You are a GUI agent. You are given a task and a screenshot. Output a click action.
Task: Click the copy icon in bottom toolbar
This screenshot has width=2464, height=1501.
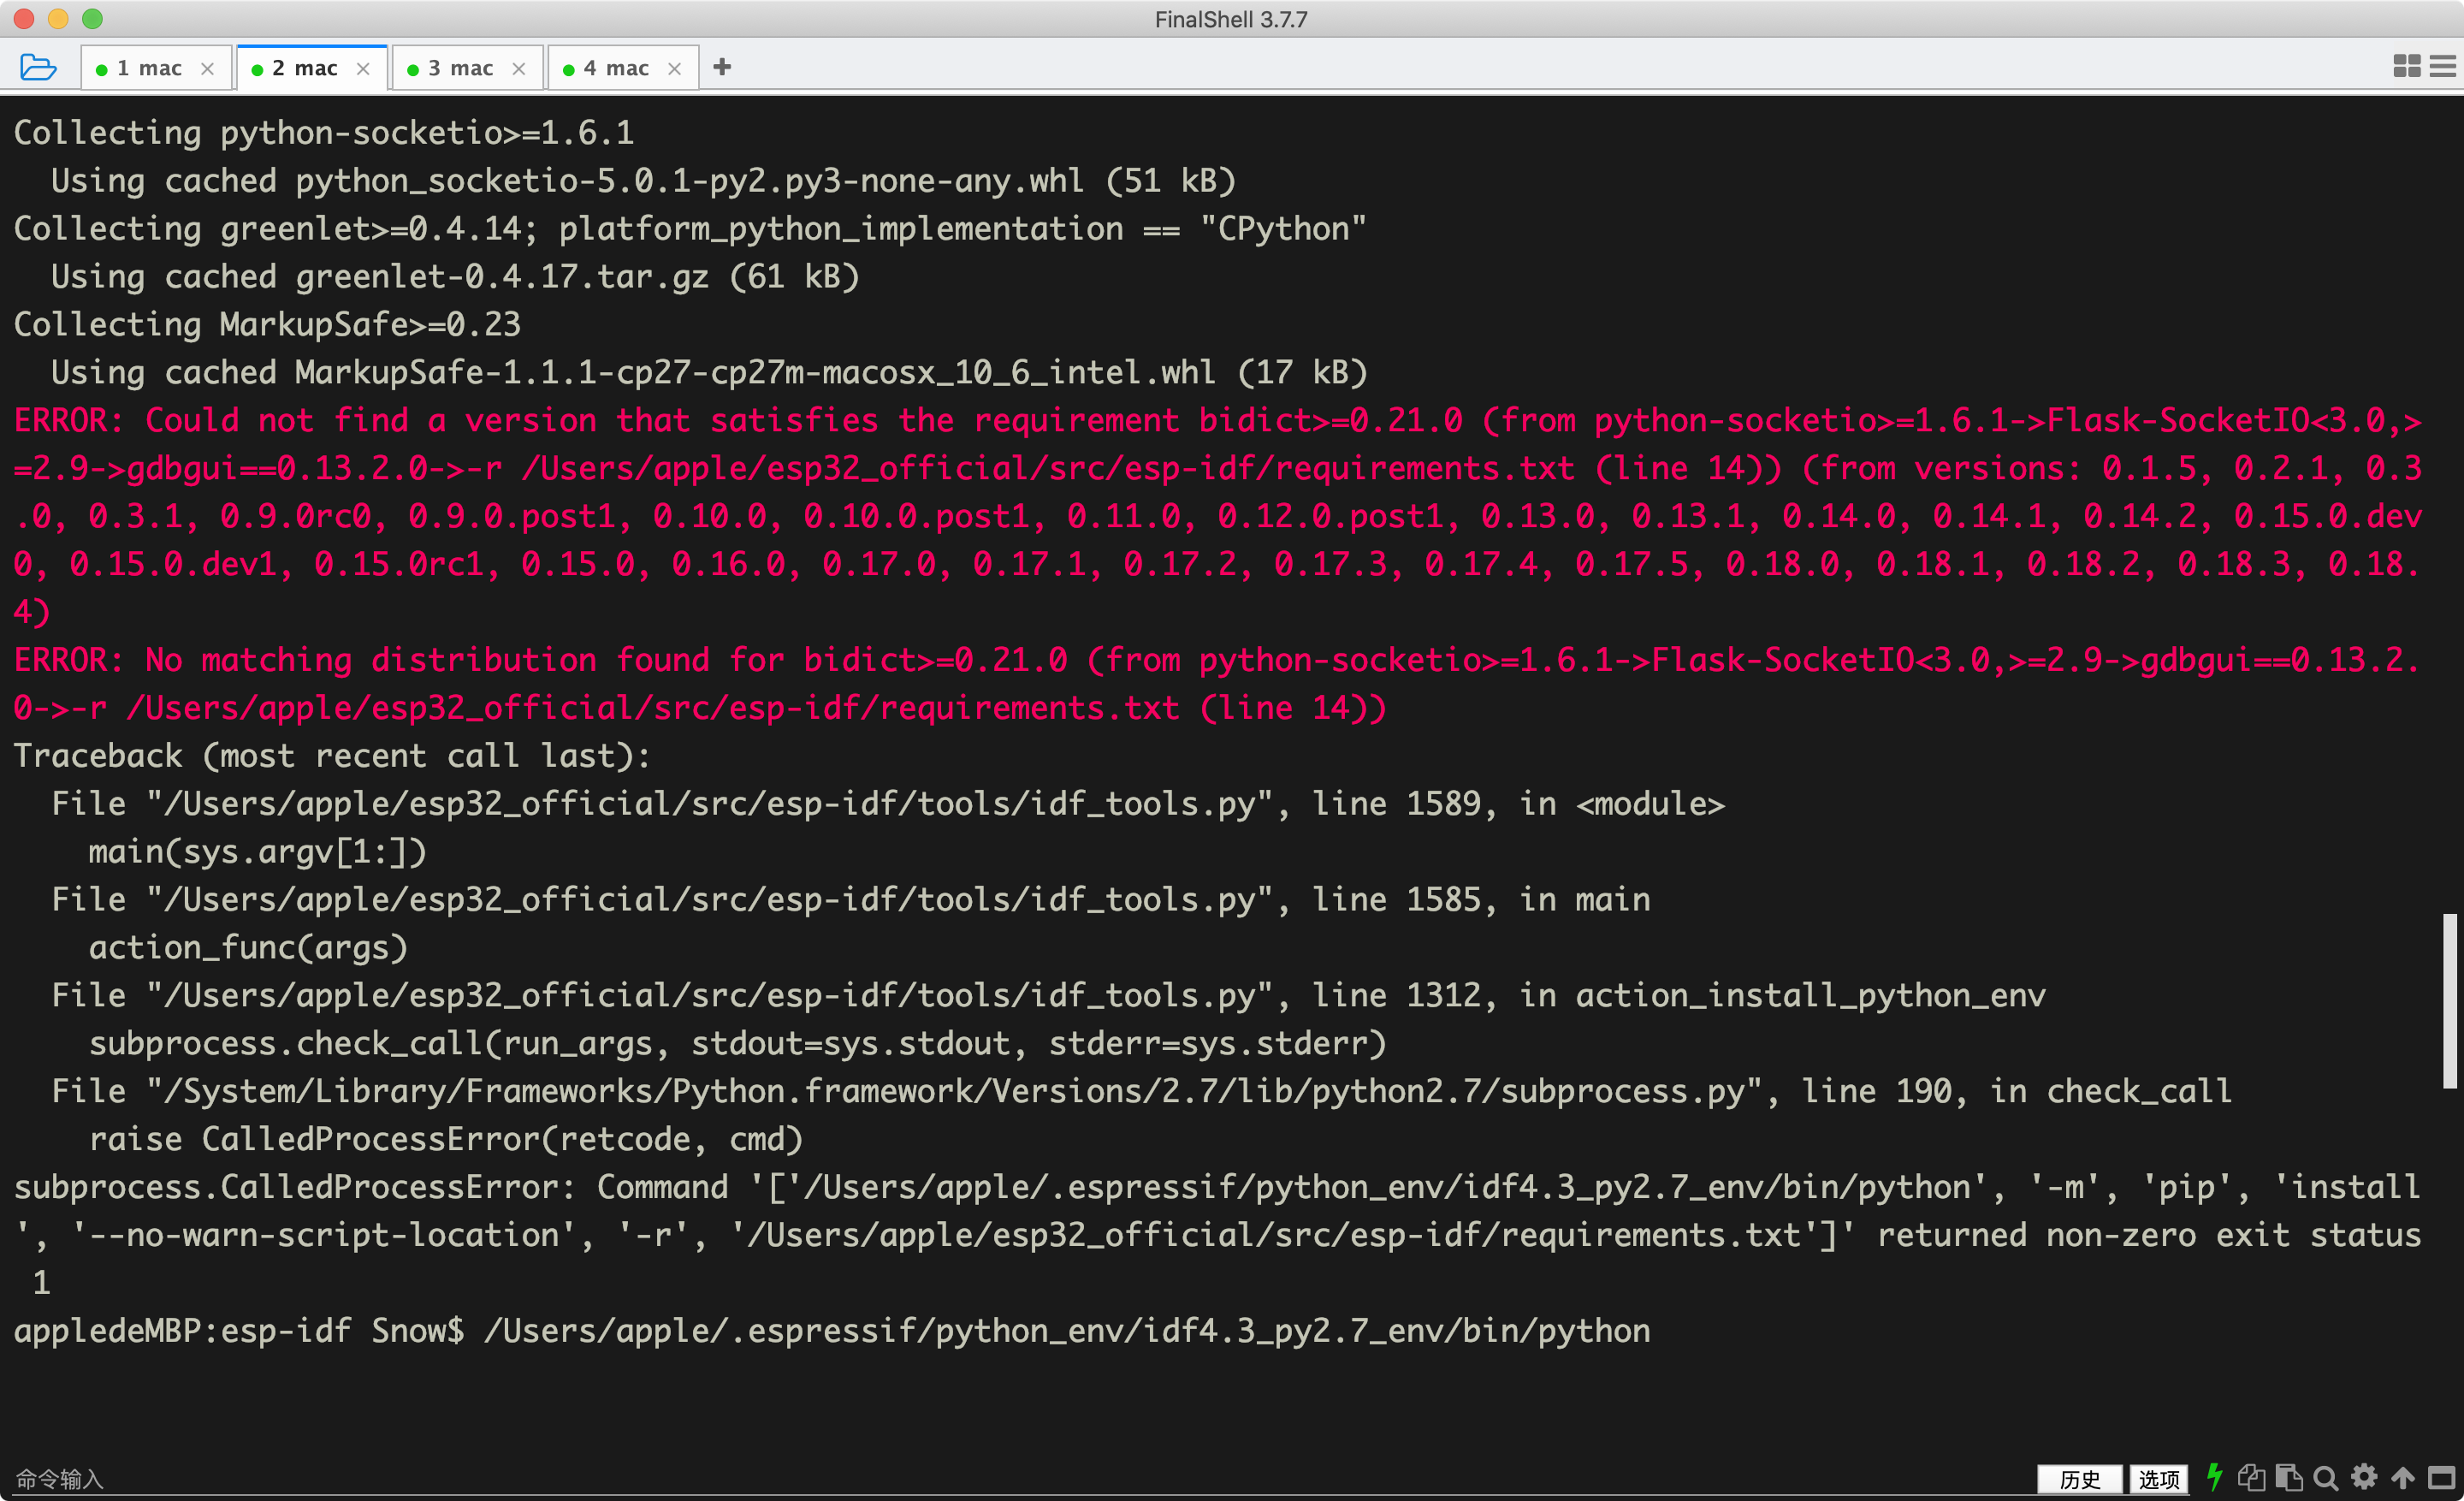click(x=2251, y=1477)
